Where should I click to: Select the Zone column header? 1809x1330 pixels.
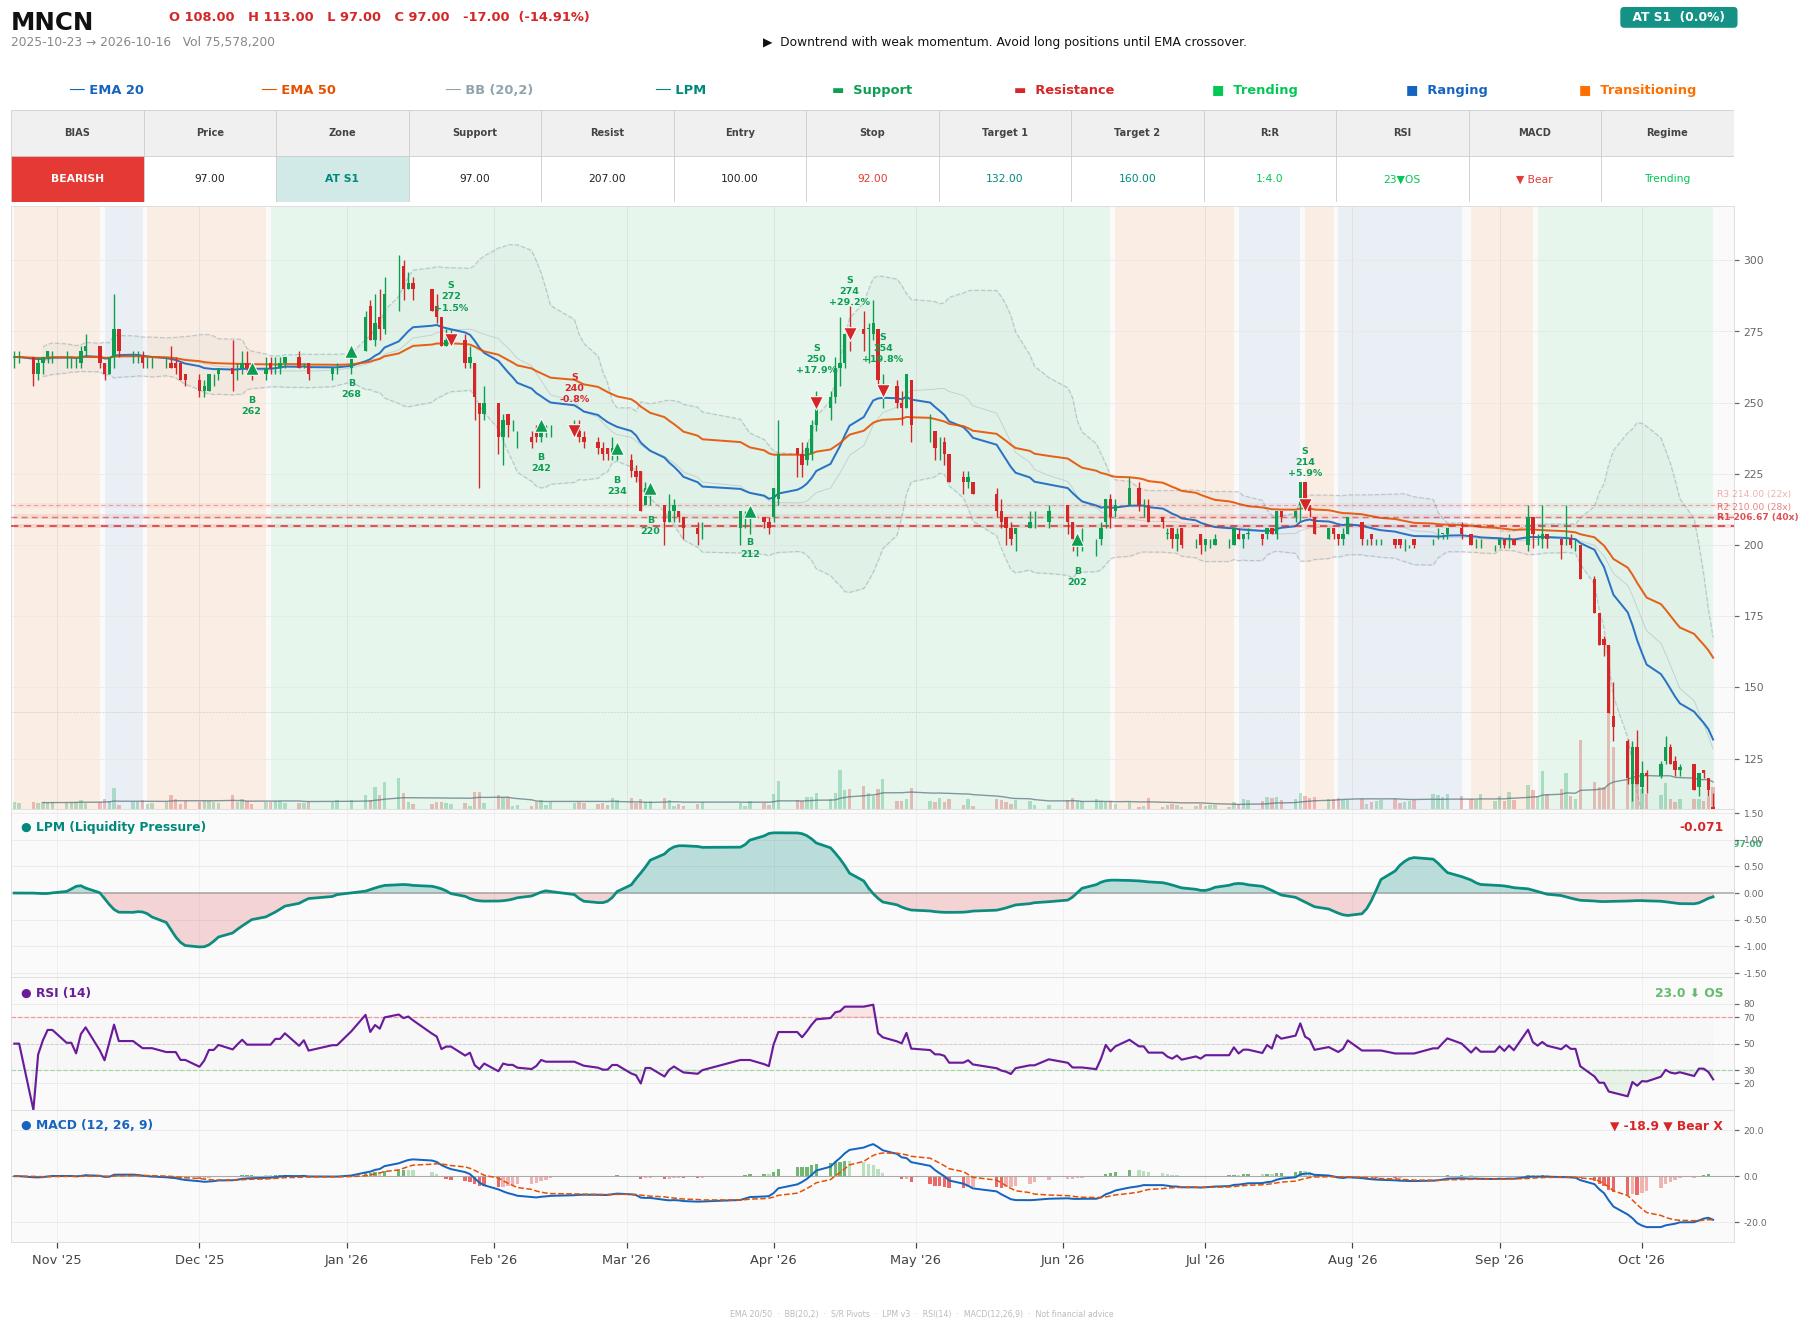click(x=342, y=133)
